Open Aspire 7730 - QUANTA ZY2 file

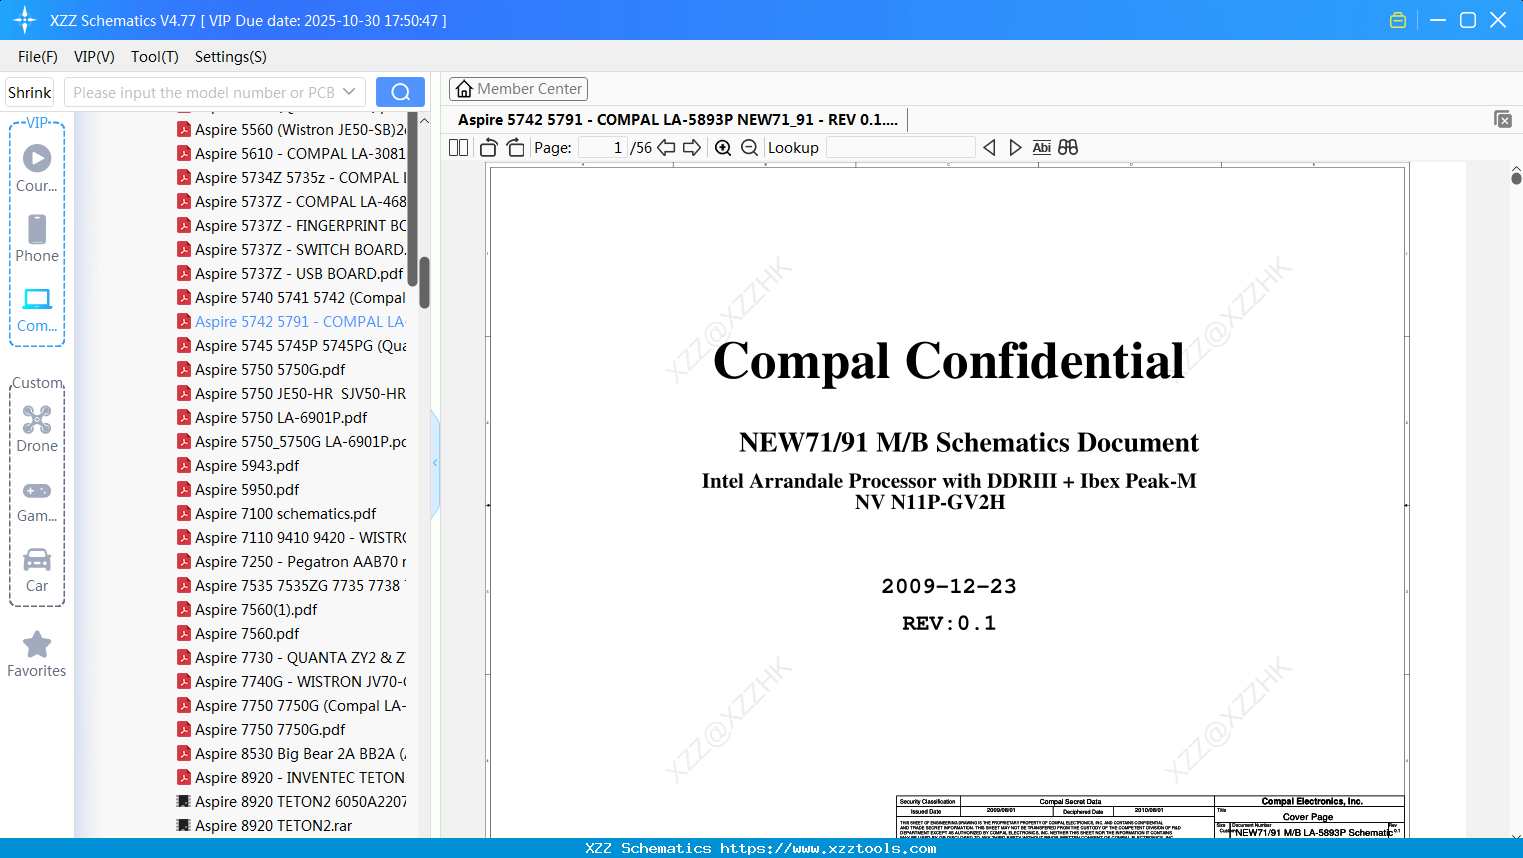[292, 658]
